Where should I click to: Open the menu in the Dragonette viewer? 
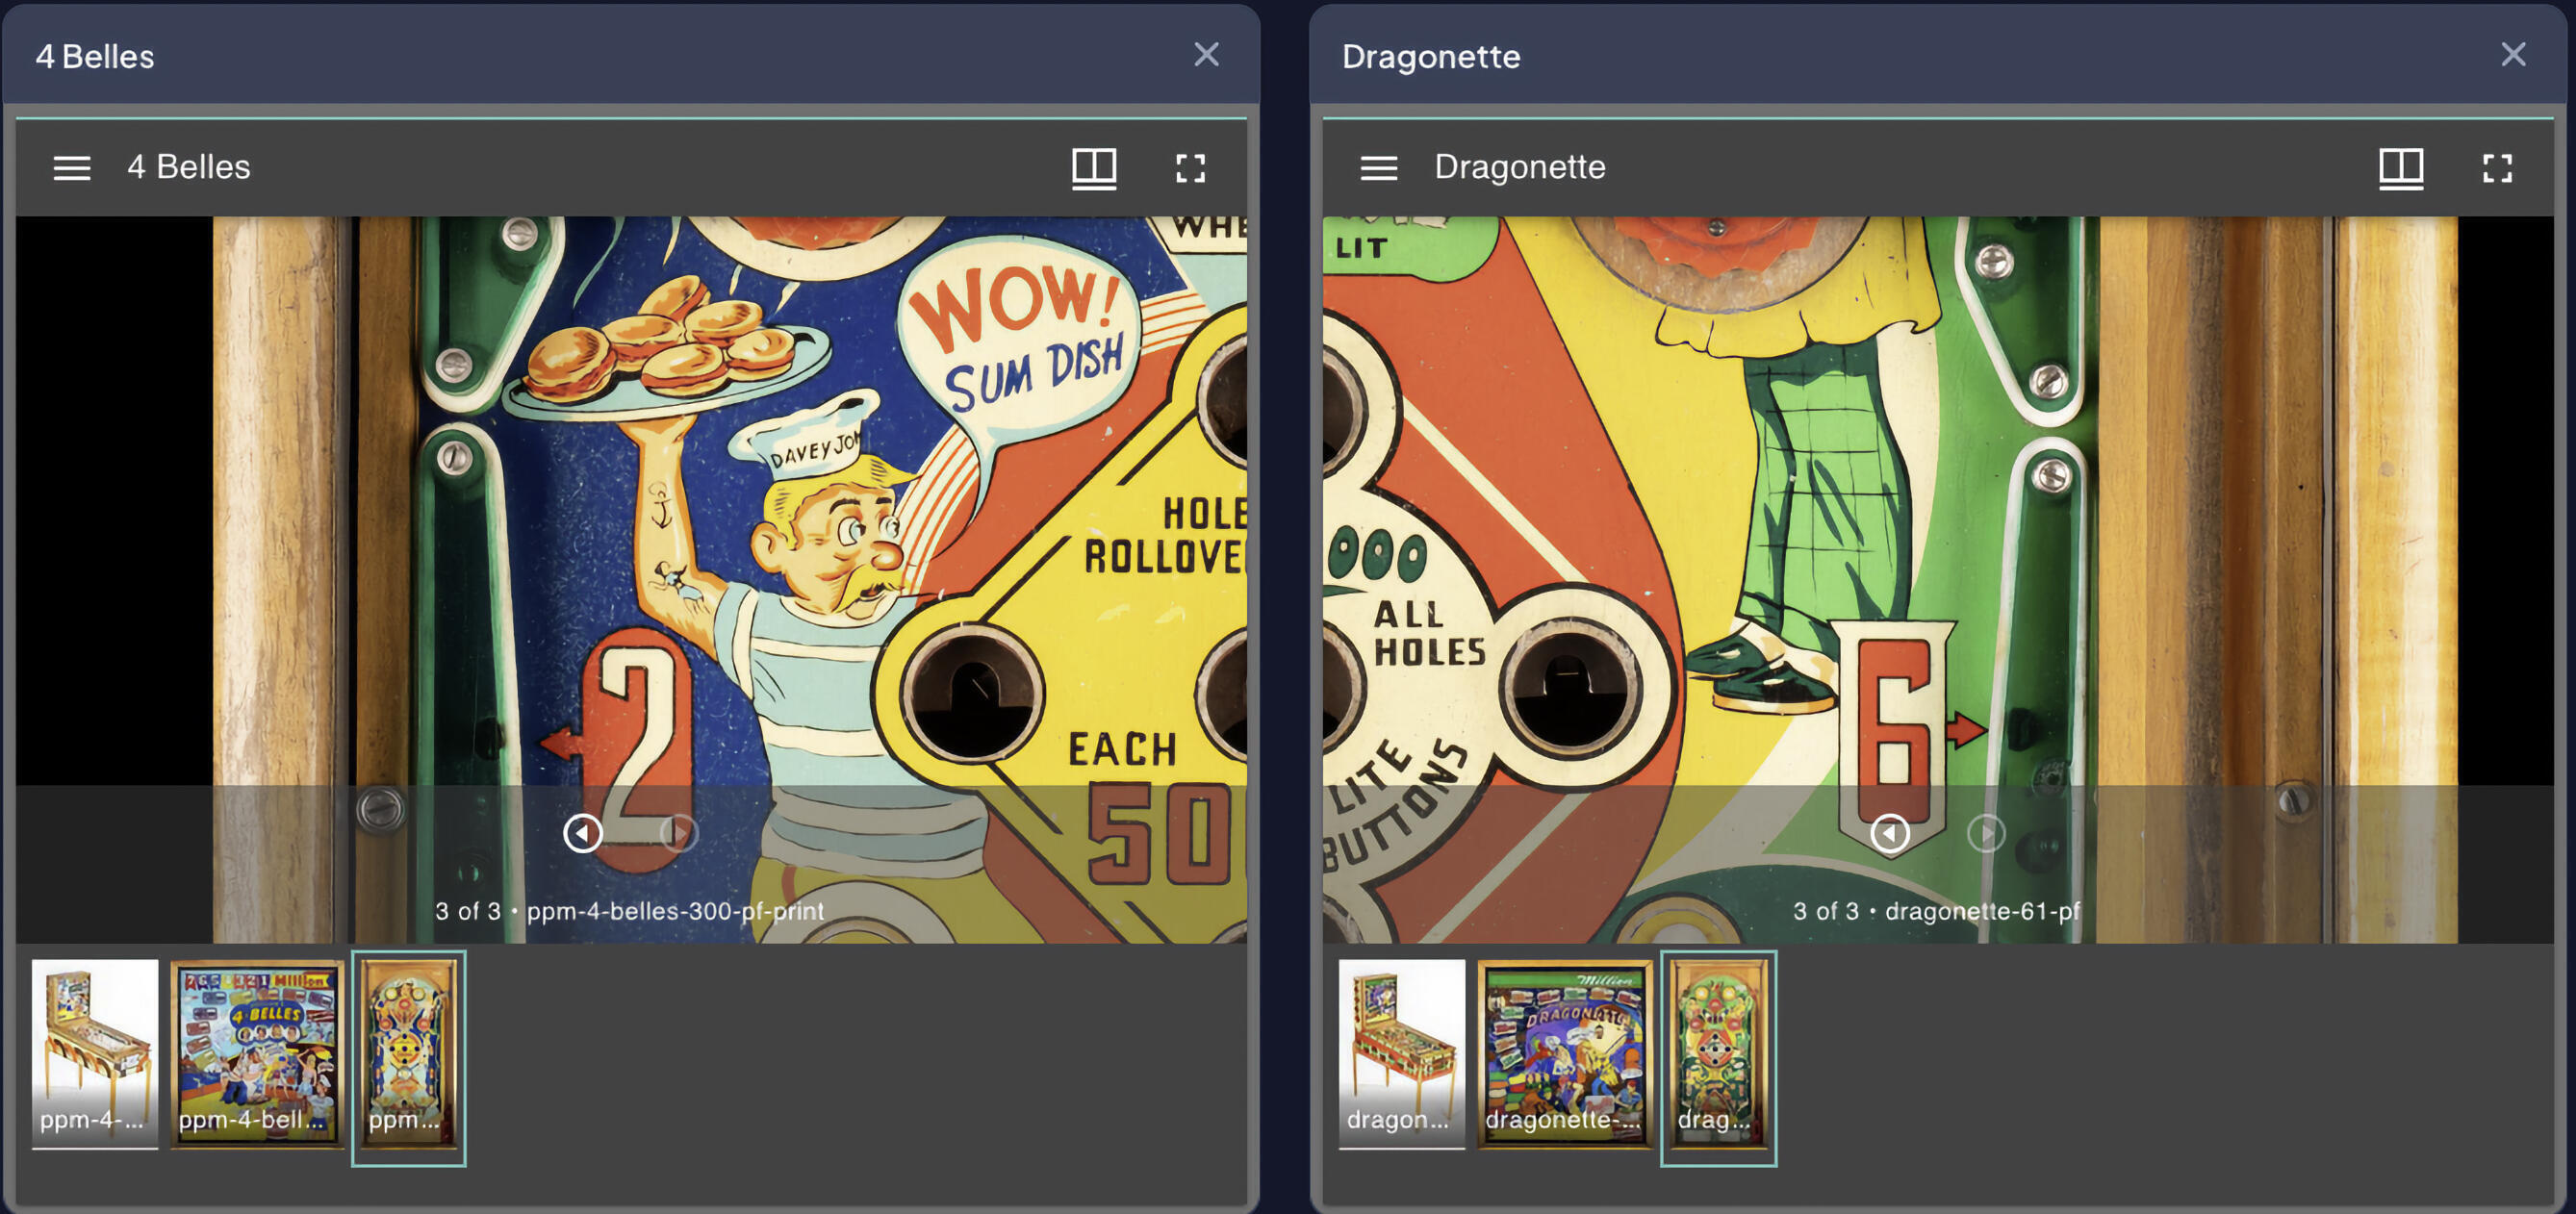pos(1378,168)
